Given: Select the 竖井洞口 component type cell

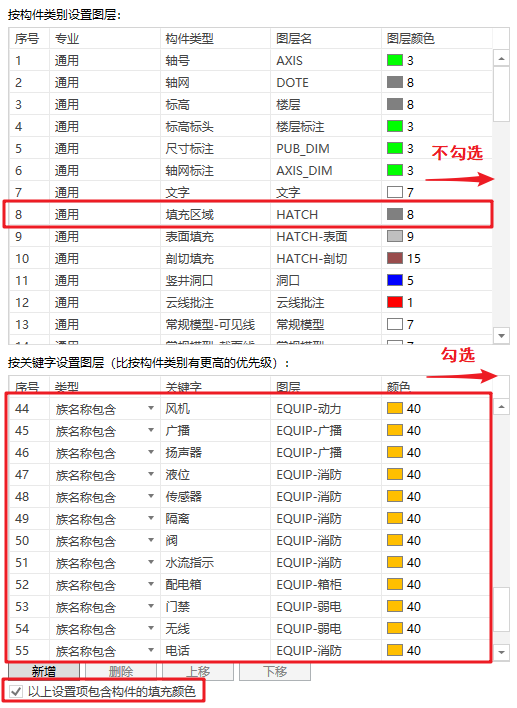Looking at the screenshot, I should coord(215,280).
